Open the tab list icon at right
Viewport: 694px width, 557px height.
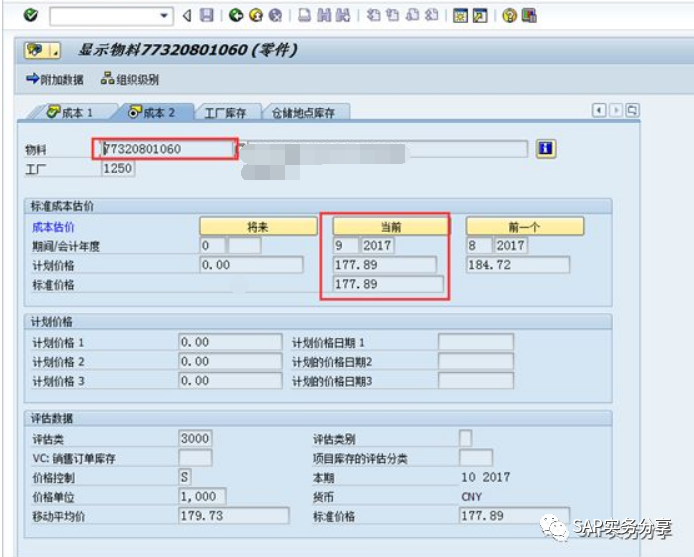pyautogui.click(x=632, y=110)
